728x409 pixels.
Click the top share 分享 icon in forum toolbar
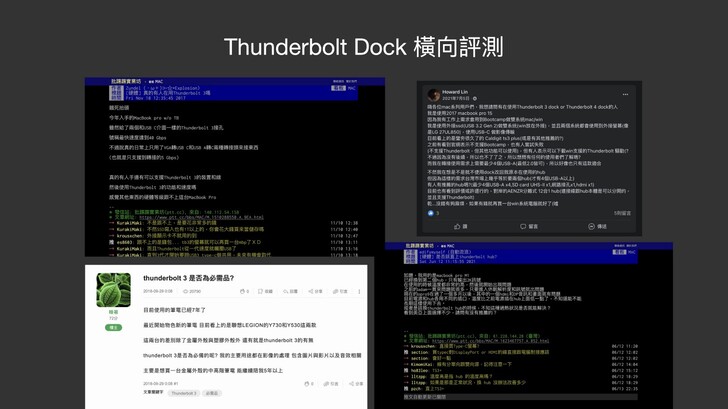click(x=310, y=292)
